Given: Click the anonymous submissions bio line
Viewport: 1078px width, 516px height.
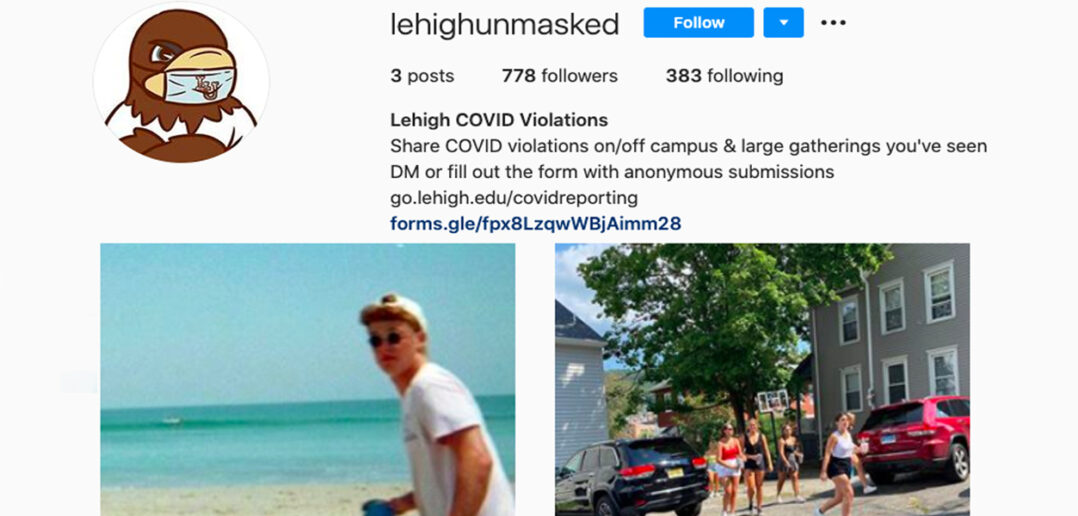Looking at the screenshot, I should pyautogui.click(x=612, y=172).
